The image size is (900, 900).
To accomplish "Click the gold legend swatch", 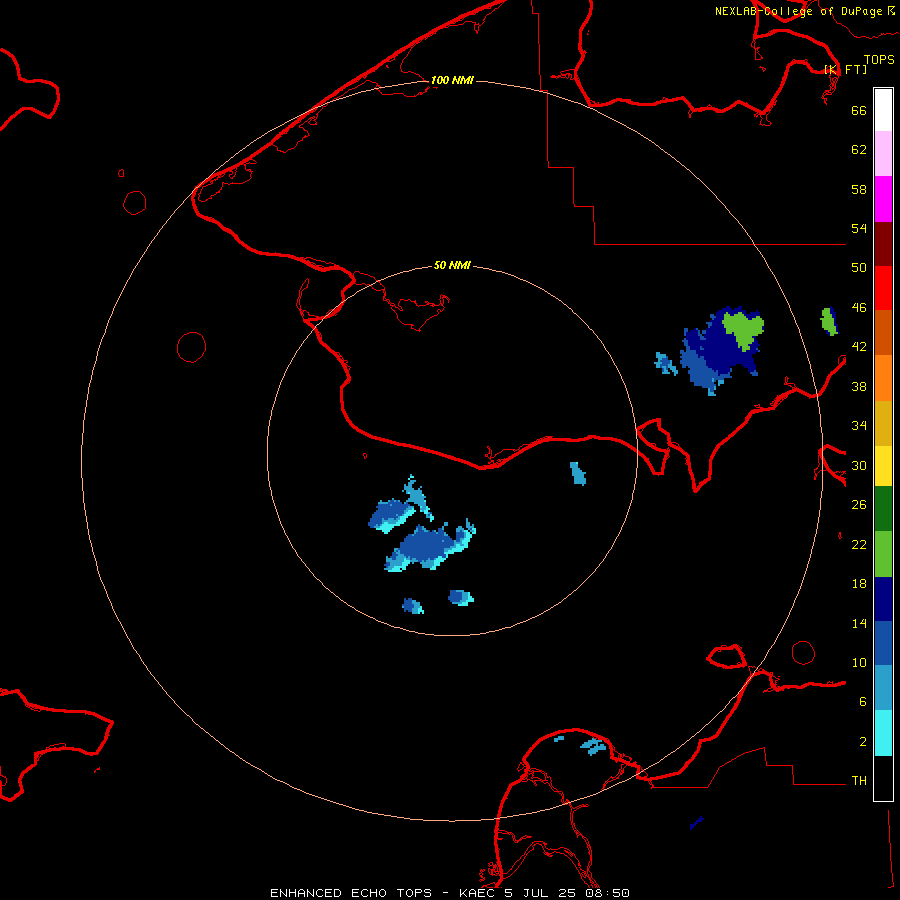I will (x=883, y=423).
